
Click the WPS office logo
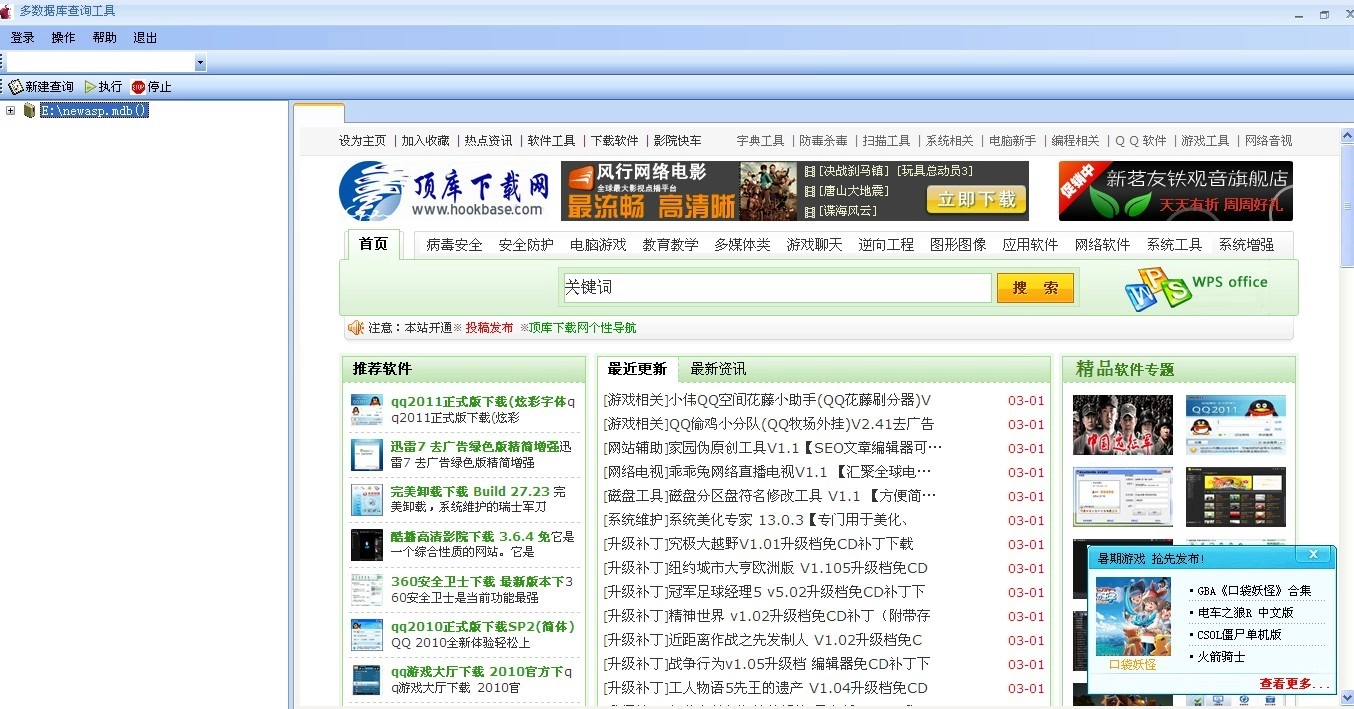1196,288
